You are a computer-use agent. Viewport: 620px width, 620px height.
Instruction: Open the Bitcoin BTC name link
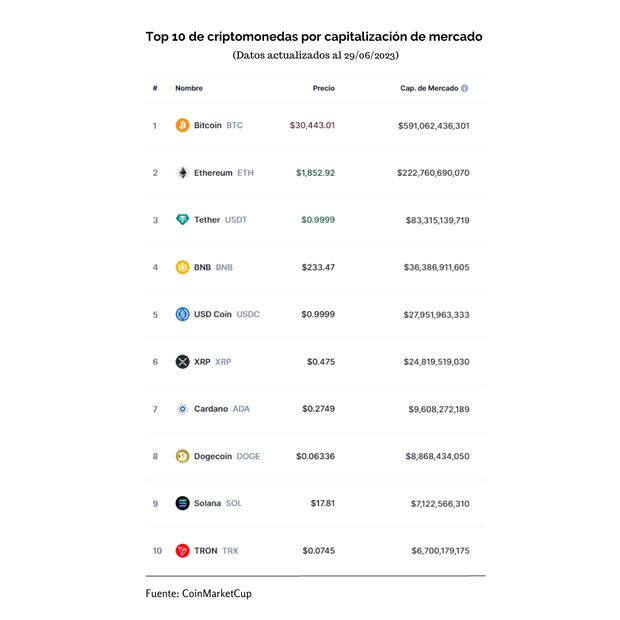[x=218, y=126]
